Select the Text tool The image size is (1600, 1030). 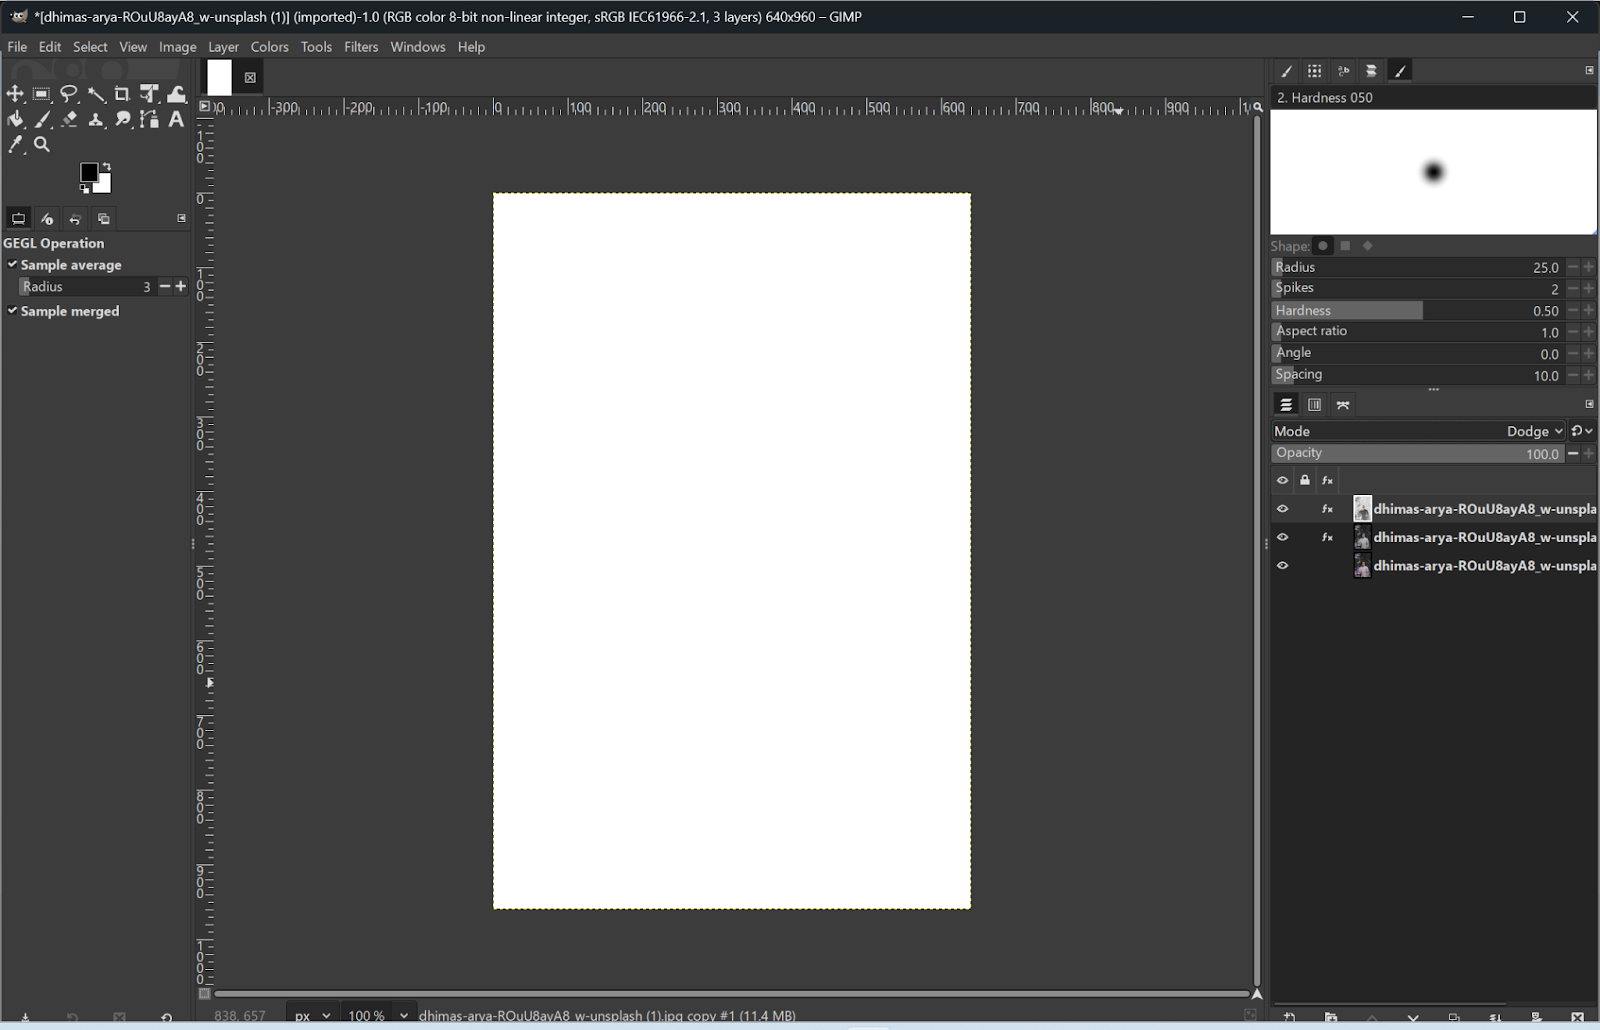click(176, 119)
